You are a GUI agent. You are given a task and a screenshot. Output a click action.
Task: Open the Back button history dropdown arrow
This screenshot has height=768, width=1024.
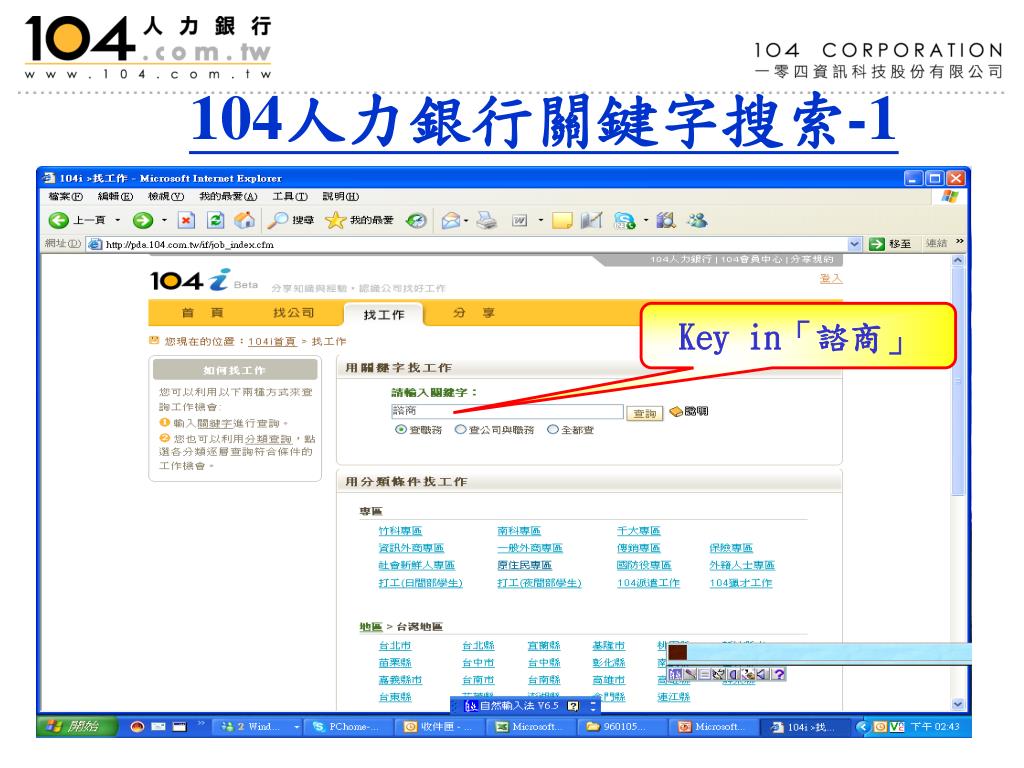coord(118,221)
